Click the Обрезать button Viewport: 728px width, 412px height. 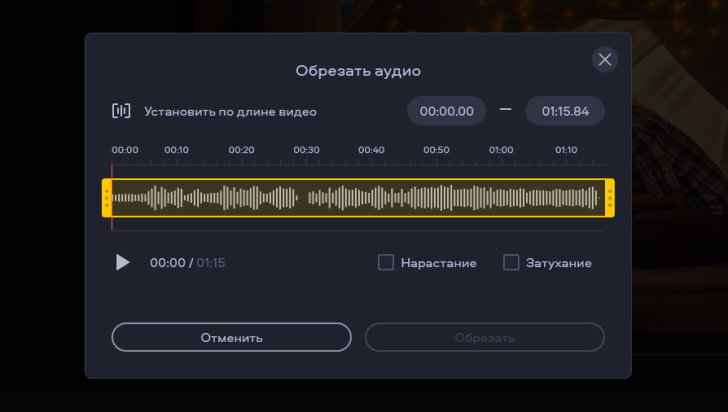(x=484, y=337)
